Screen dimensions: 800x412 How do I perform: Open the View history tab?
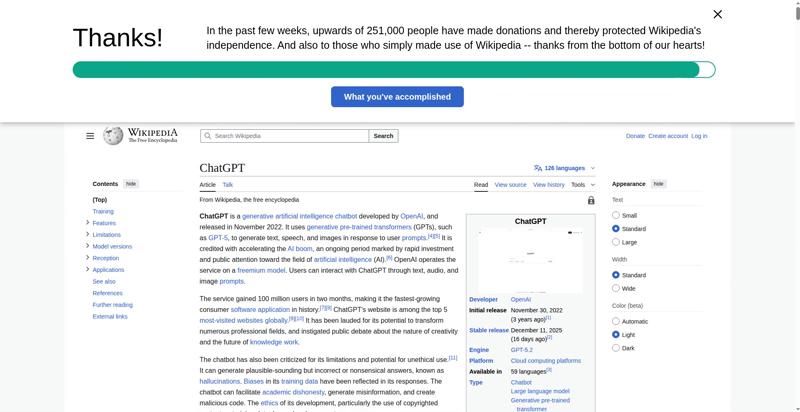click(548, 185)
